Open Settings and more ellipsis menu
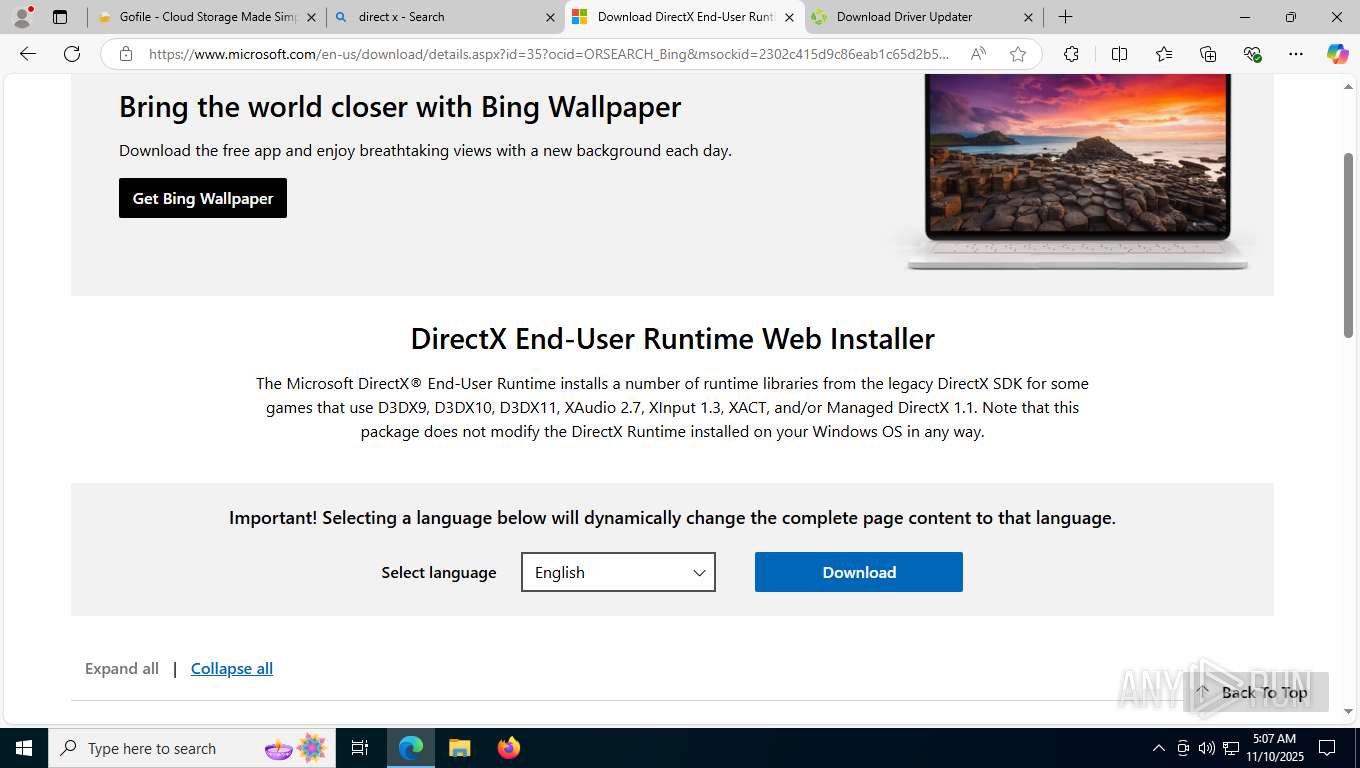The height and width of the screenshot is (768, 1360). point(1296,54)
